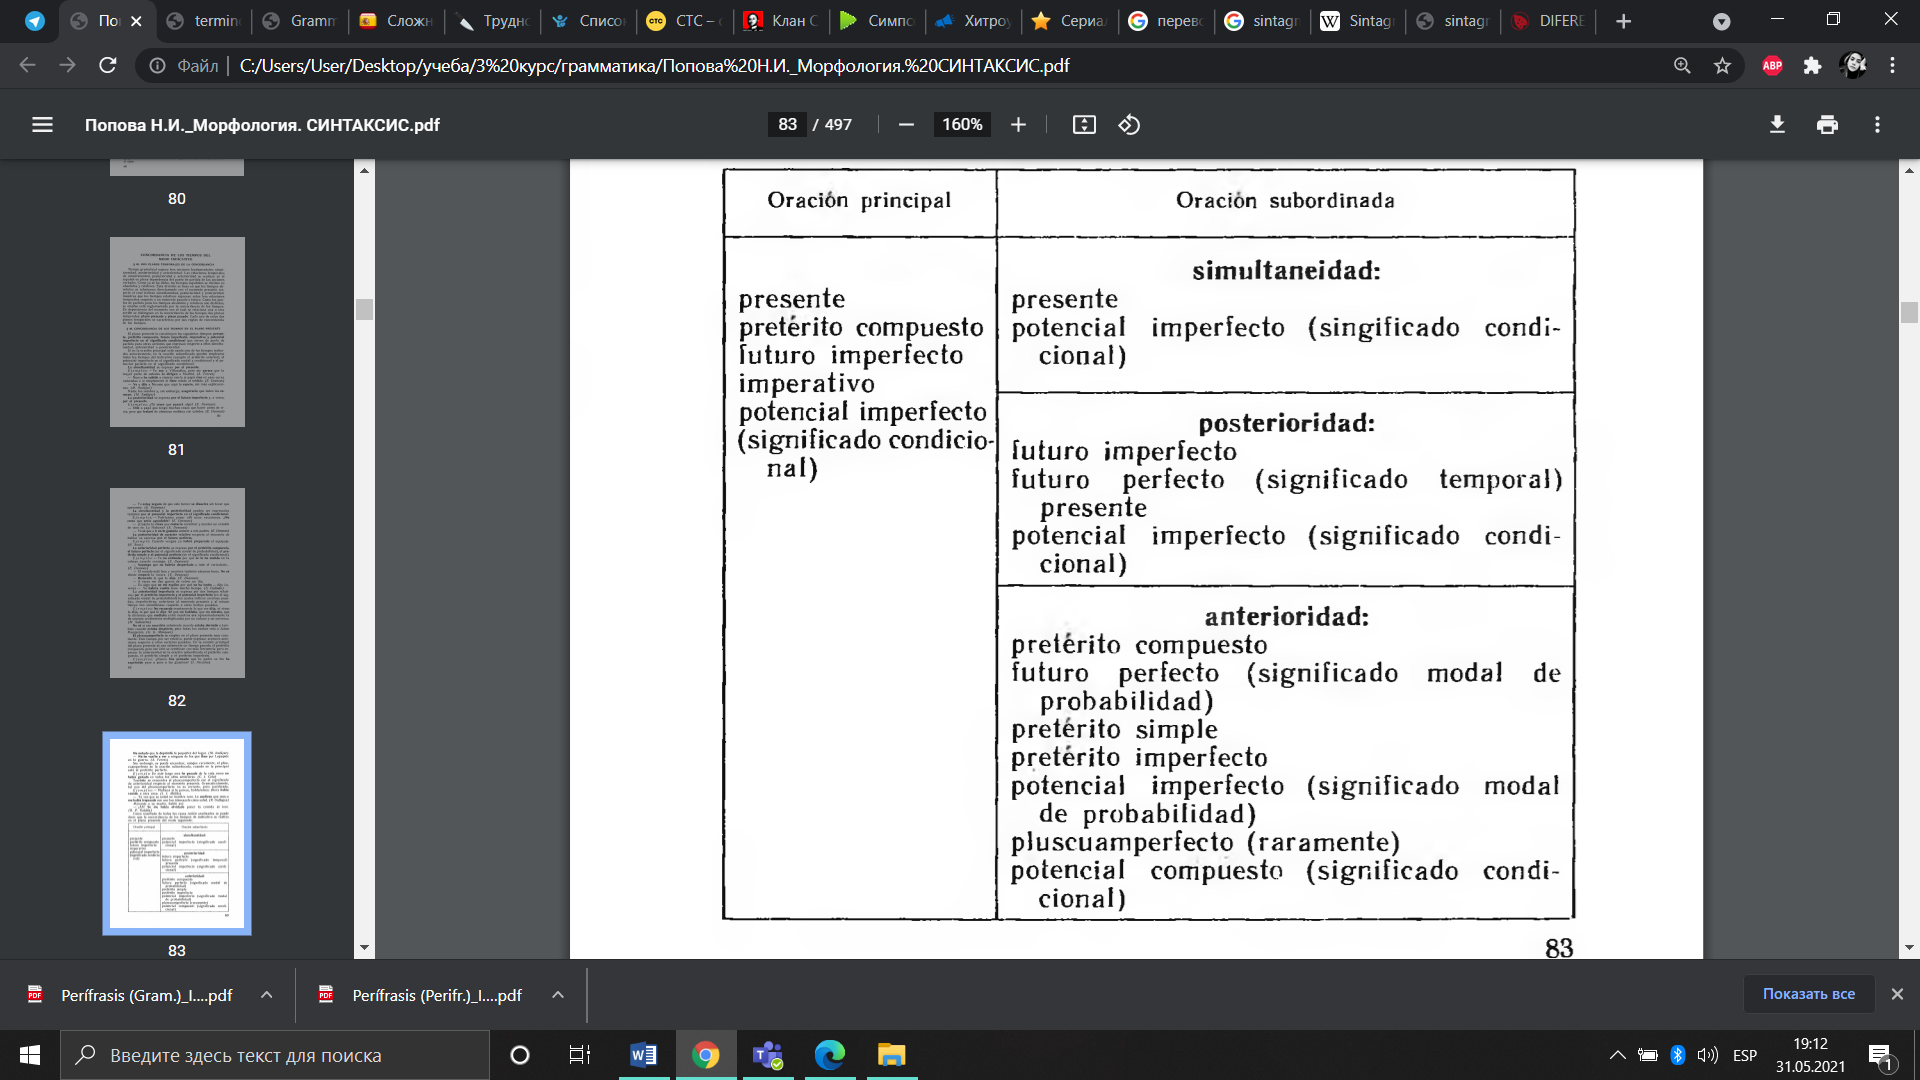
Task: Click the taskbar search box
Action: pos(275,1055)
